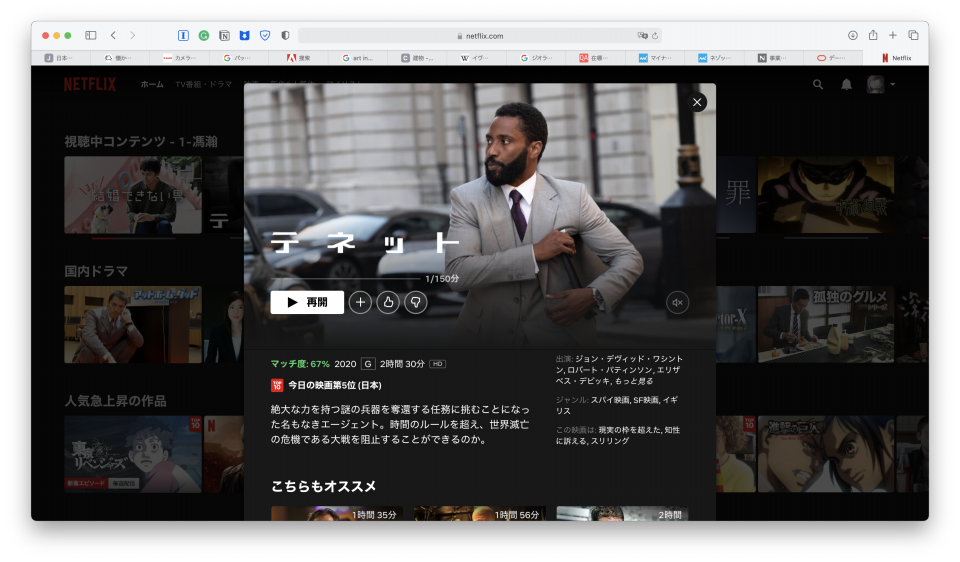Switch to the 在宅… tab
The image size is (960, 562).
click(x=596, y=58)
